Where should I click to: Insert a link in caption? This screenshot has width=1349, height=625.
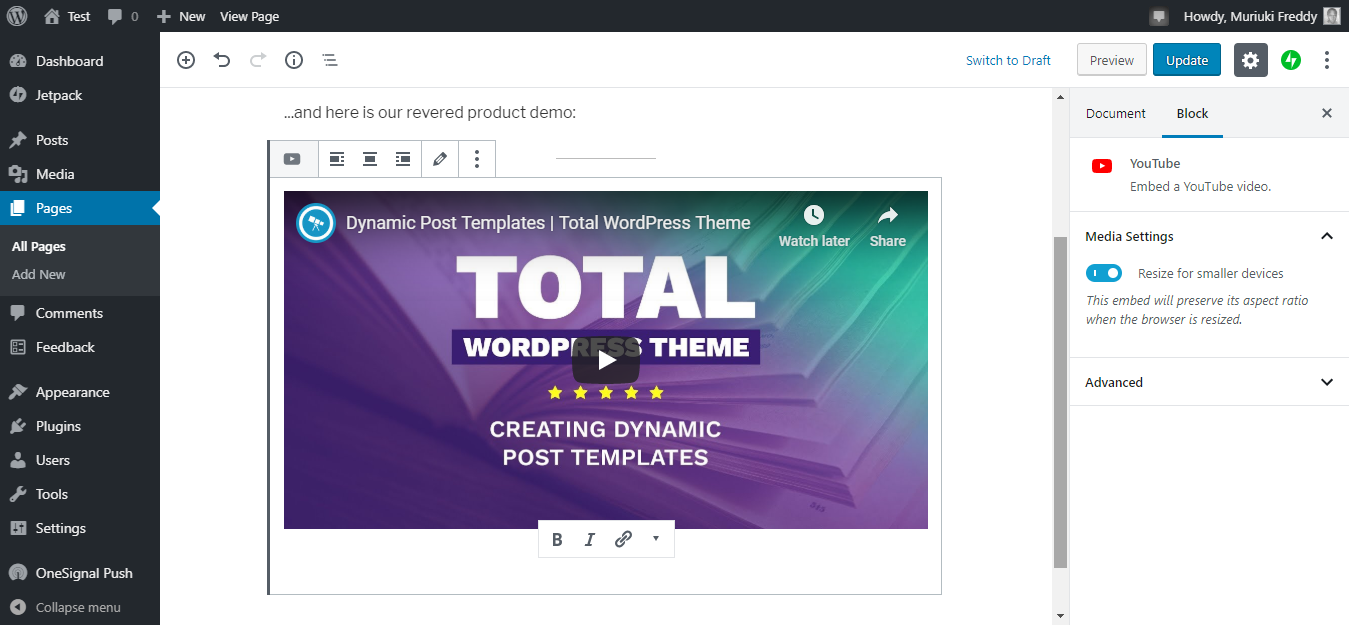coord(623,539)
